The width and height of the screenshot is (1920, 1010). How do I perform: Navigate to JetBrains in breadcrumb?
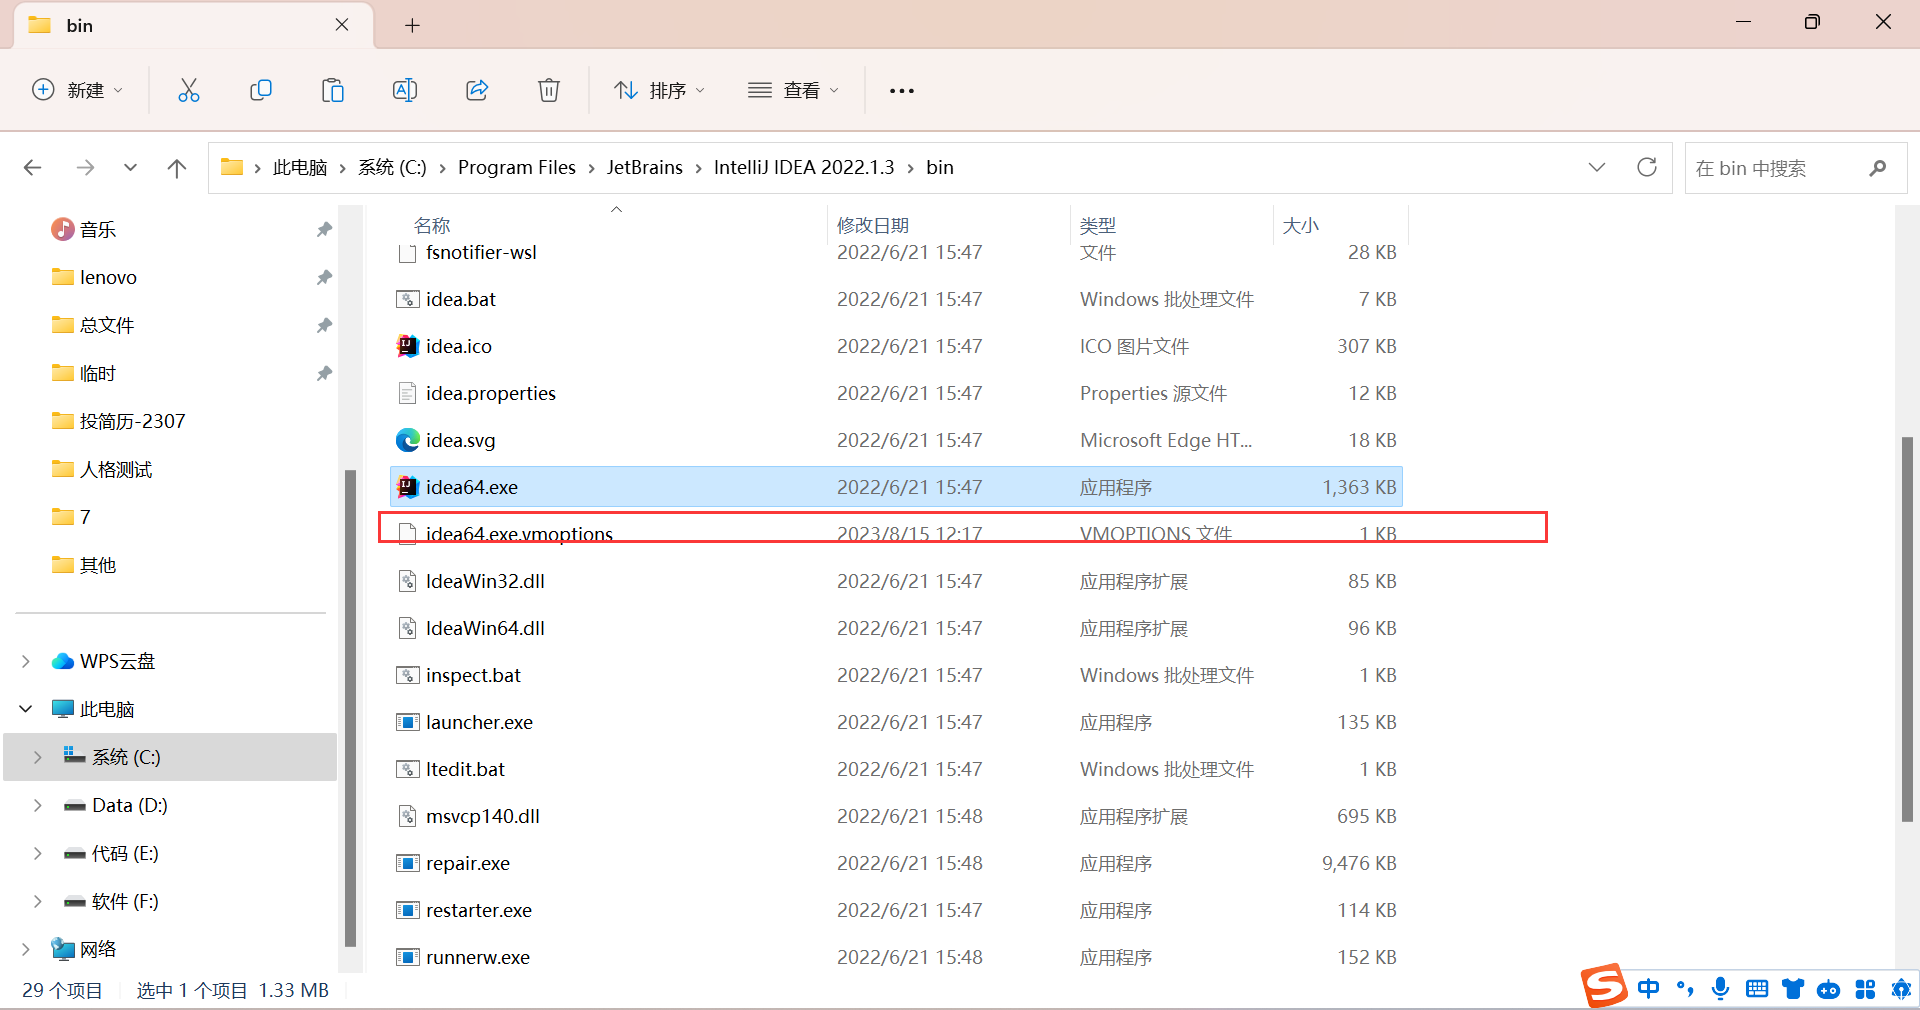[x=644, y=167]
